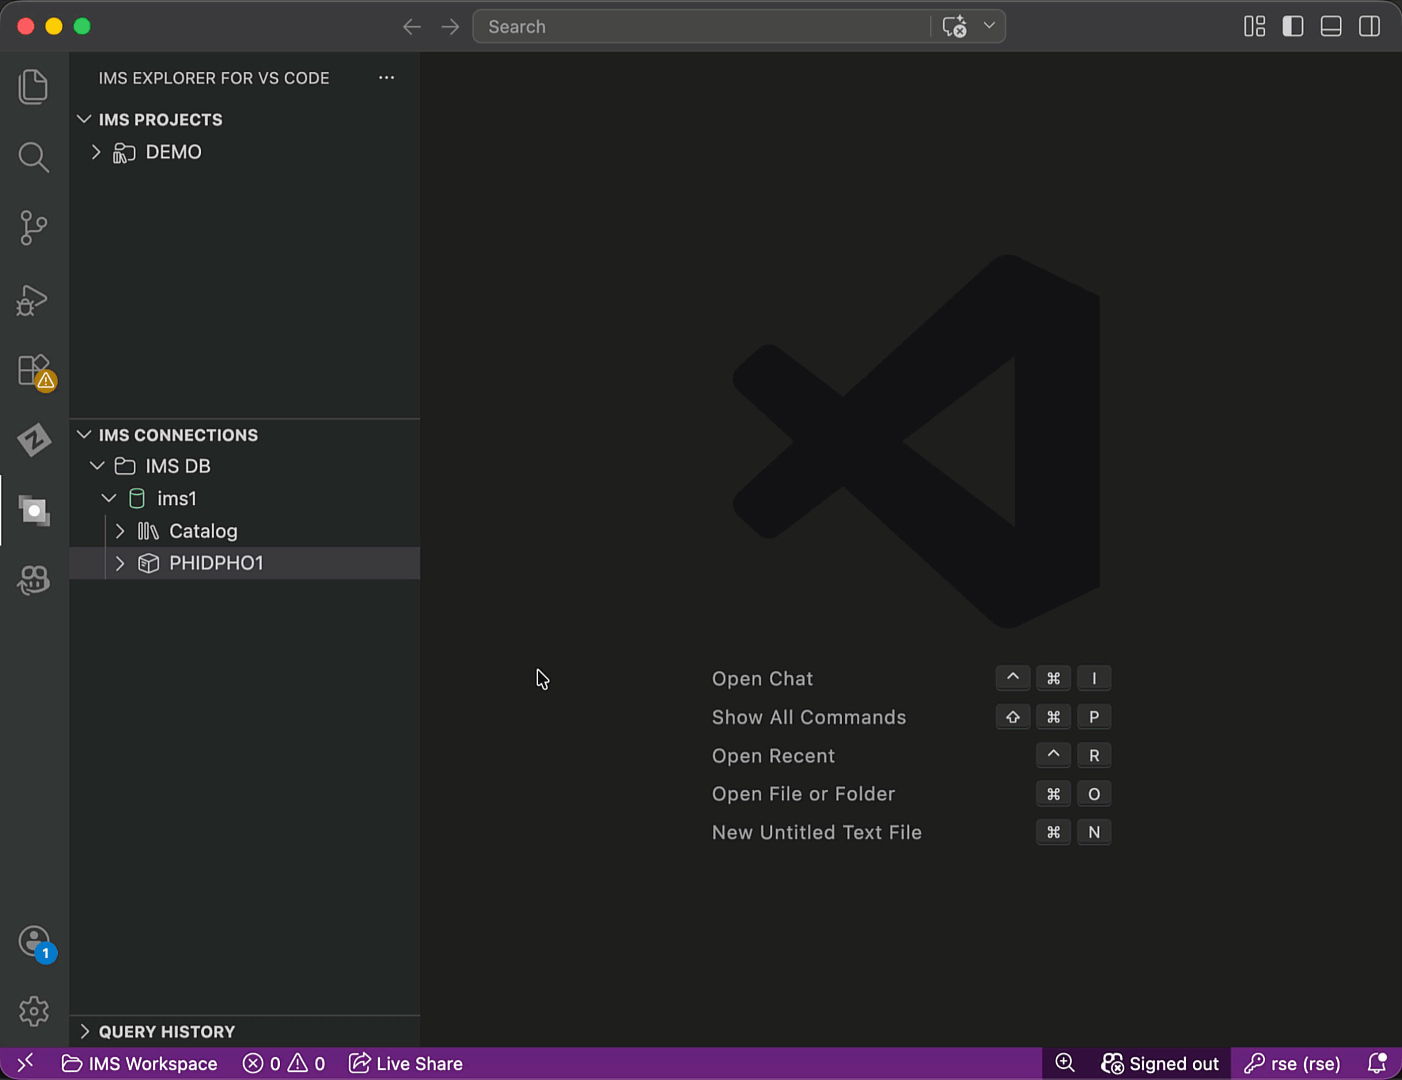Click the ims1 database icon
Viewport: 1402px width, 1080px height.
point(137,498)
